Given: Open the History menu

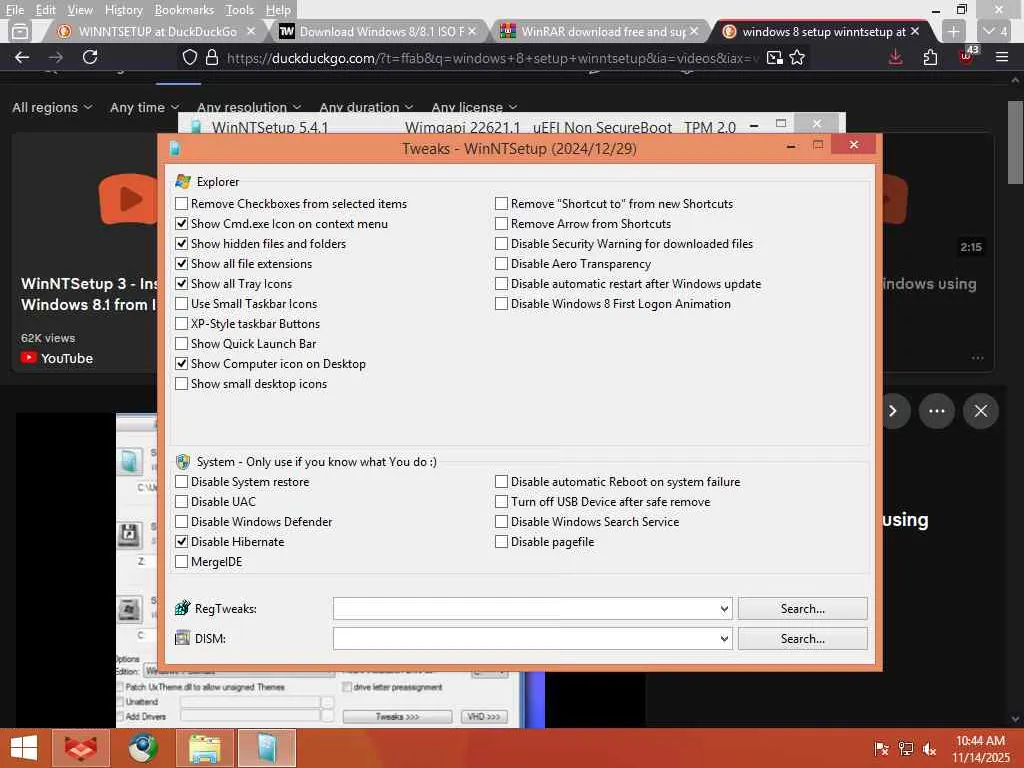Looking at the screenshot, I should pyautogui.click(x=123, y=10).
